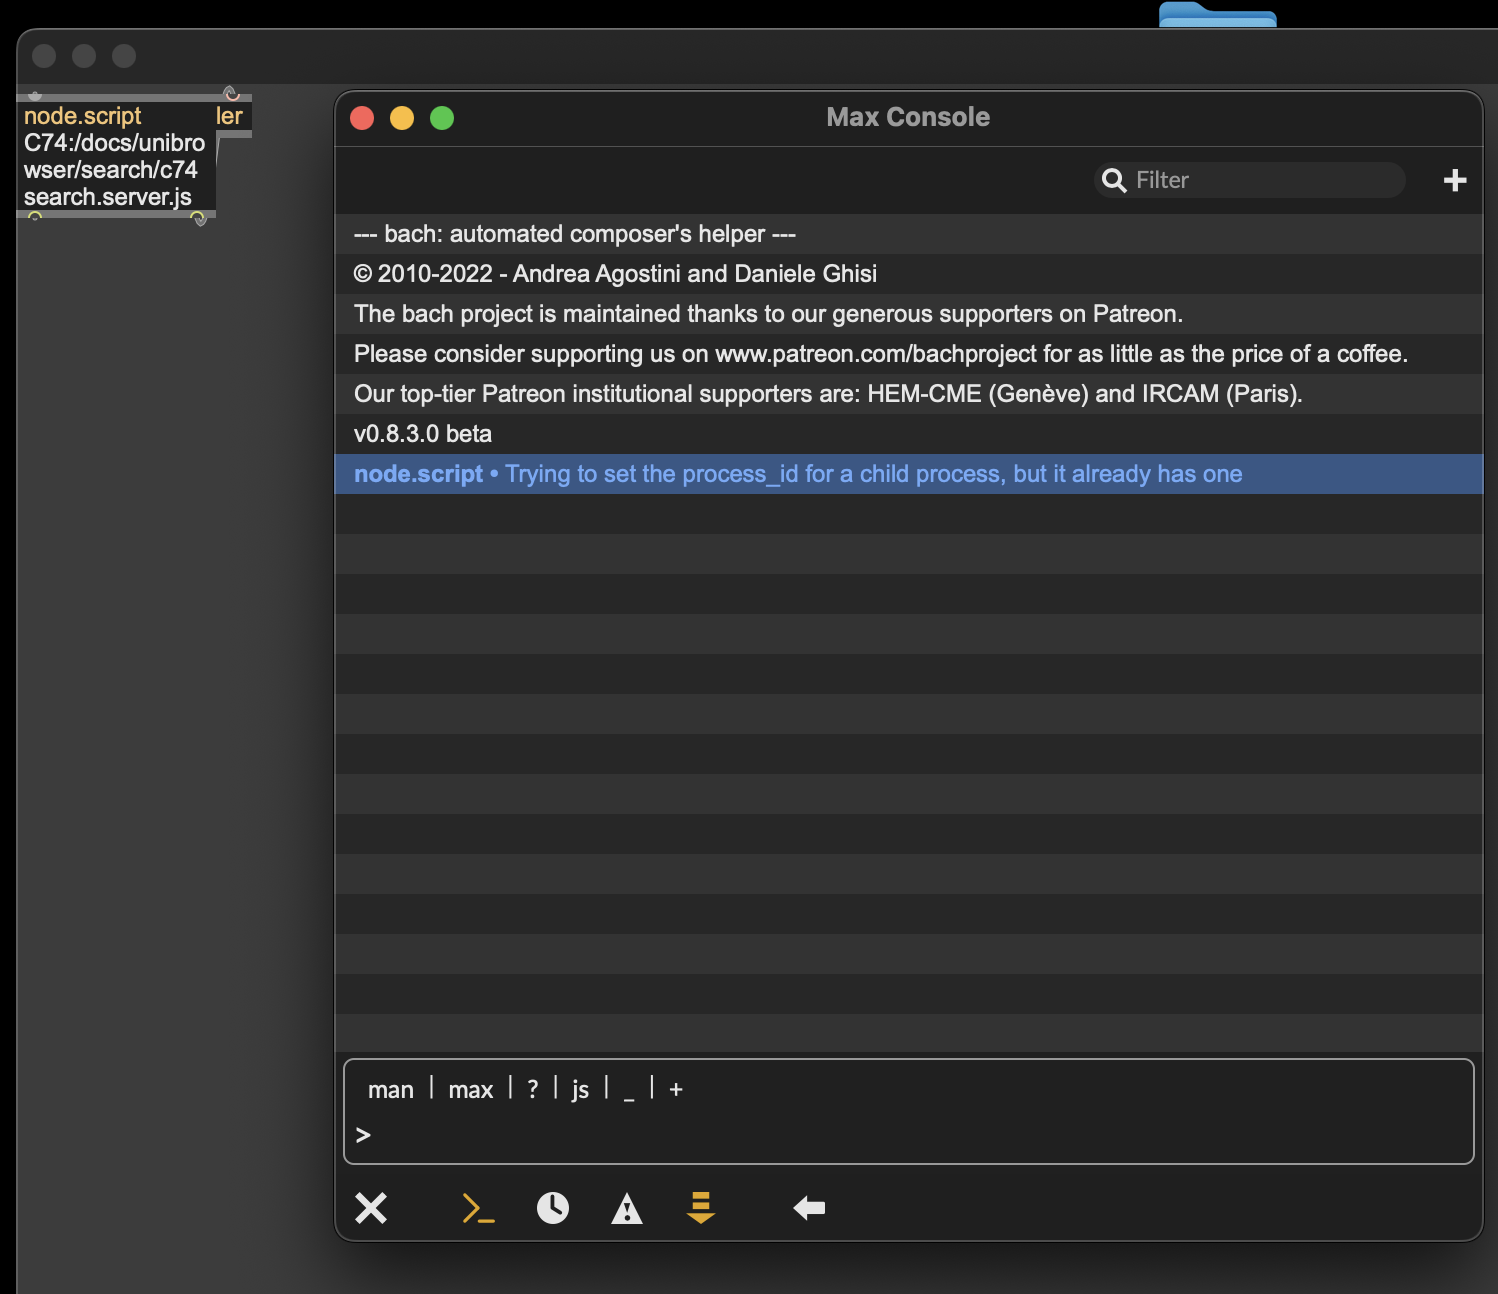Toggle the command prompt icon
The height and width of the screenshot is (1294, 1498).
[x=478, y=1208]
